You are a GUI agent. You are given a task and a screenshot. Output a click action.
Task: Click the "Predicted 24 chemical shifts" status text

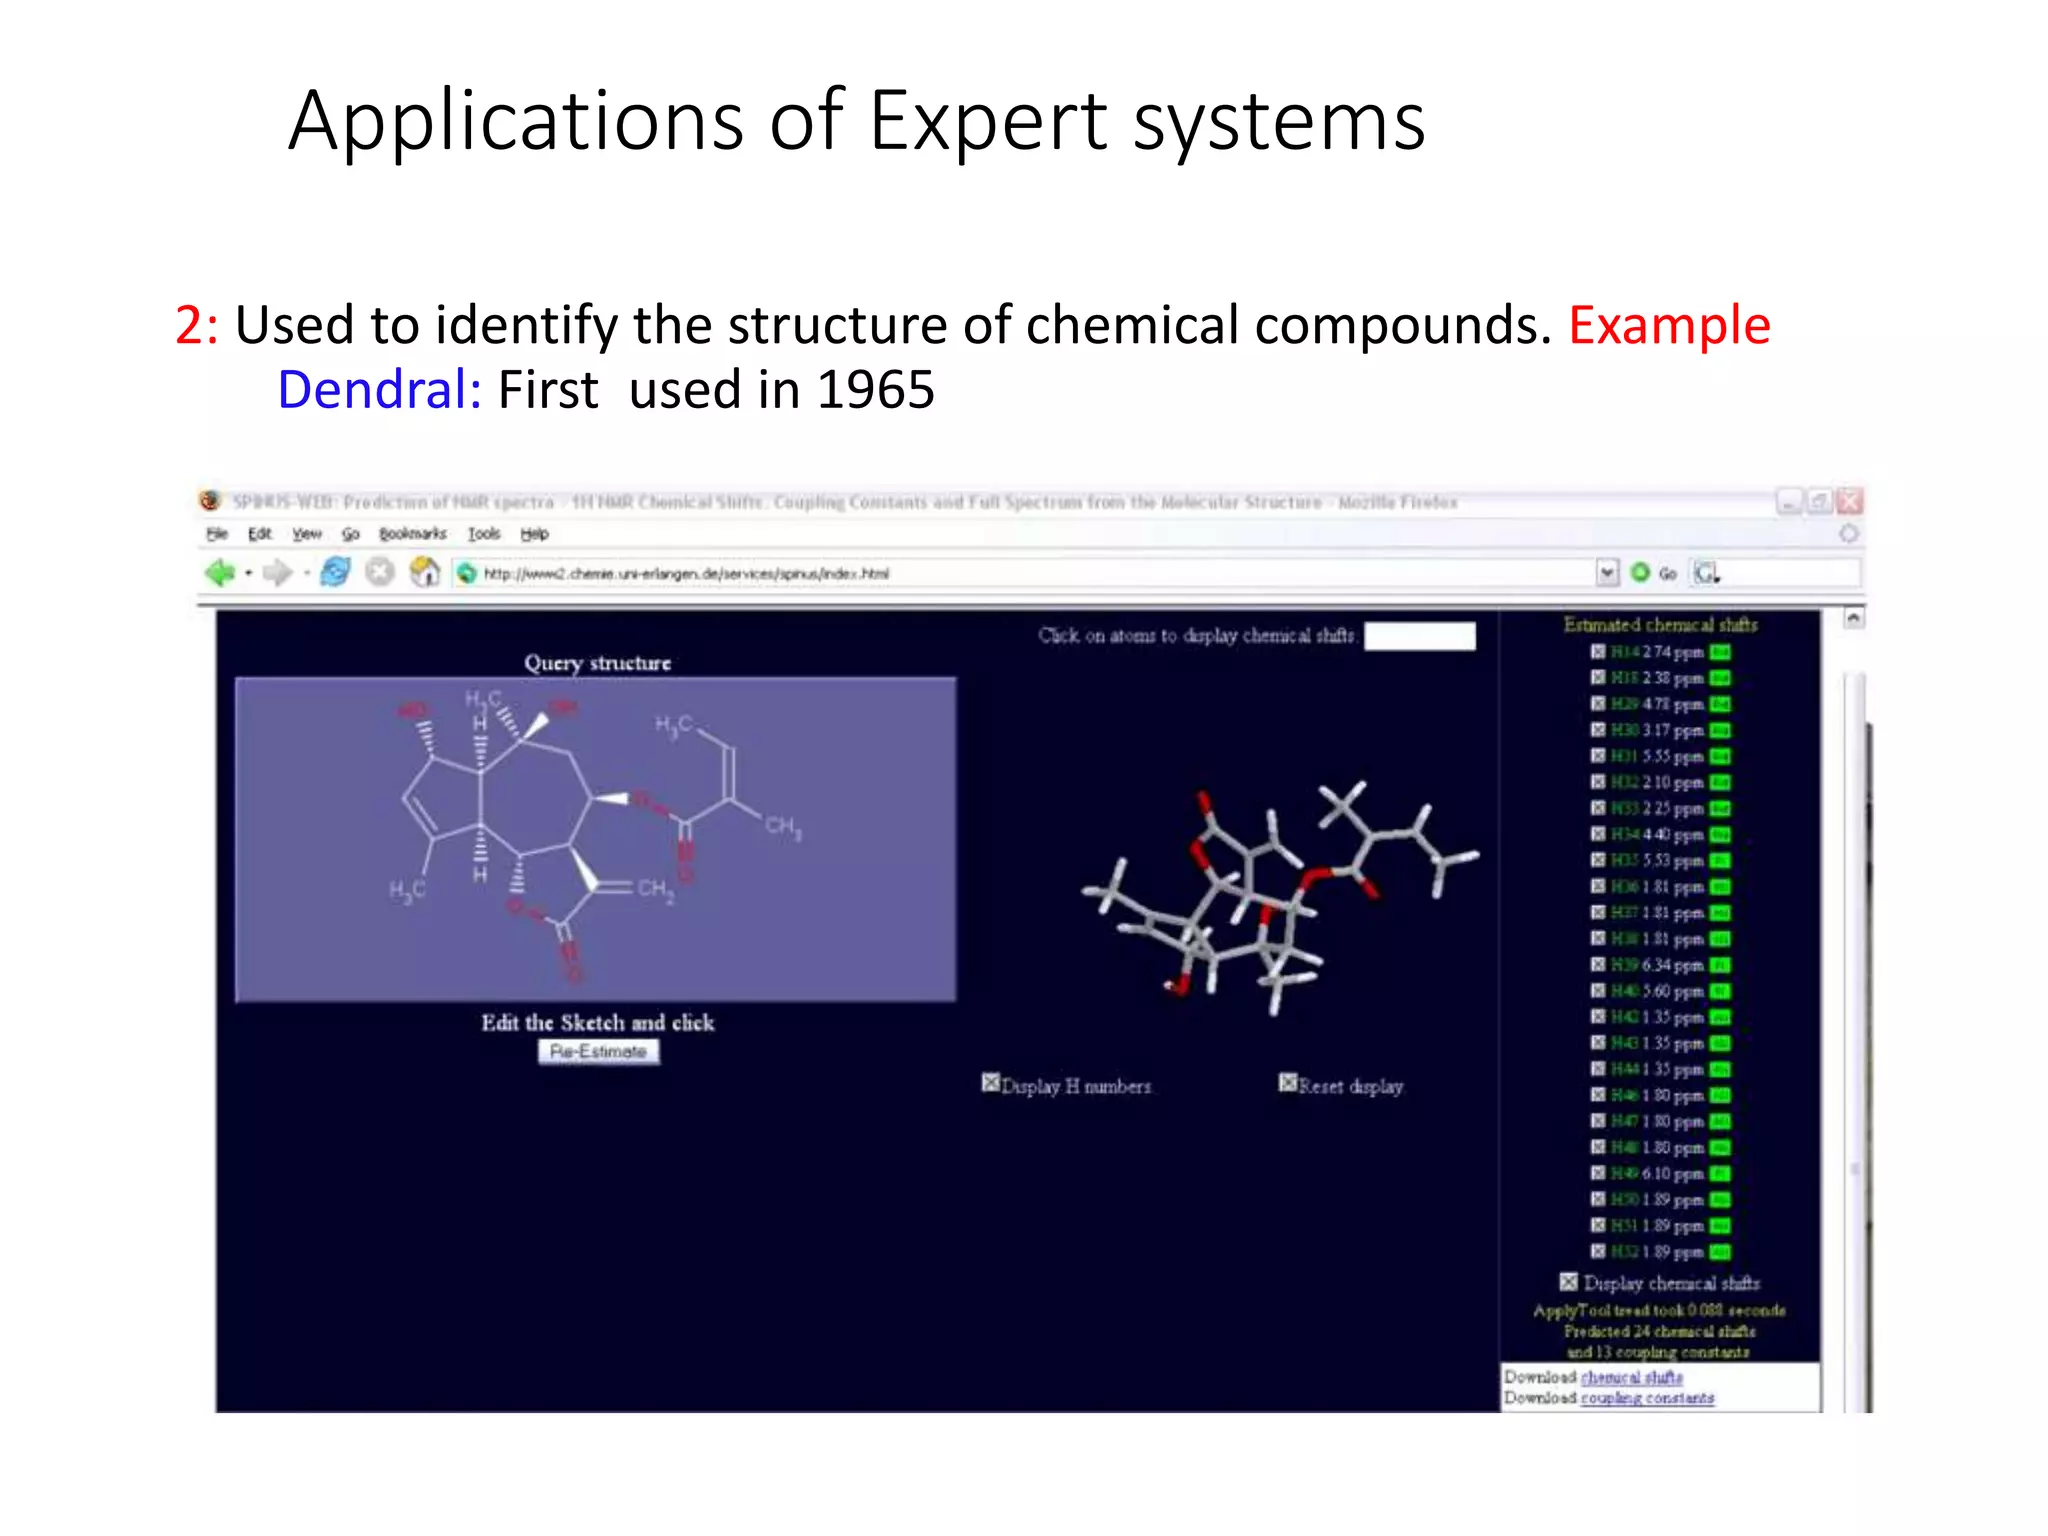1660,1331
